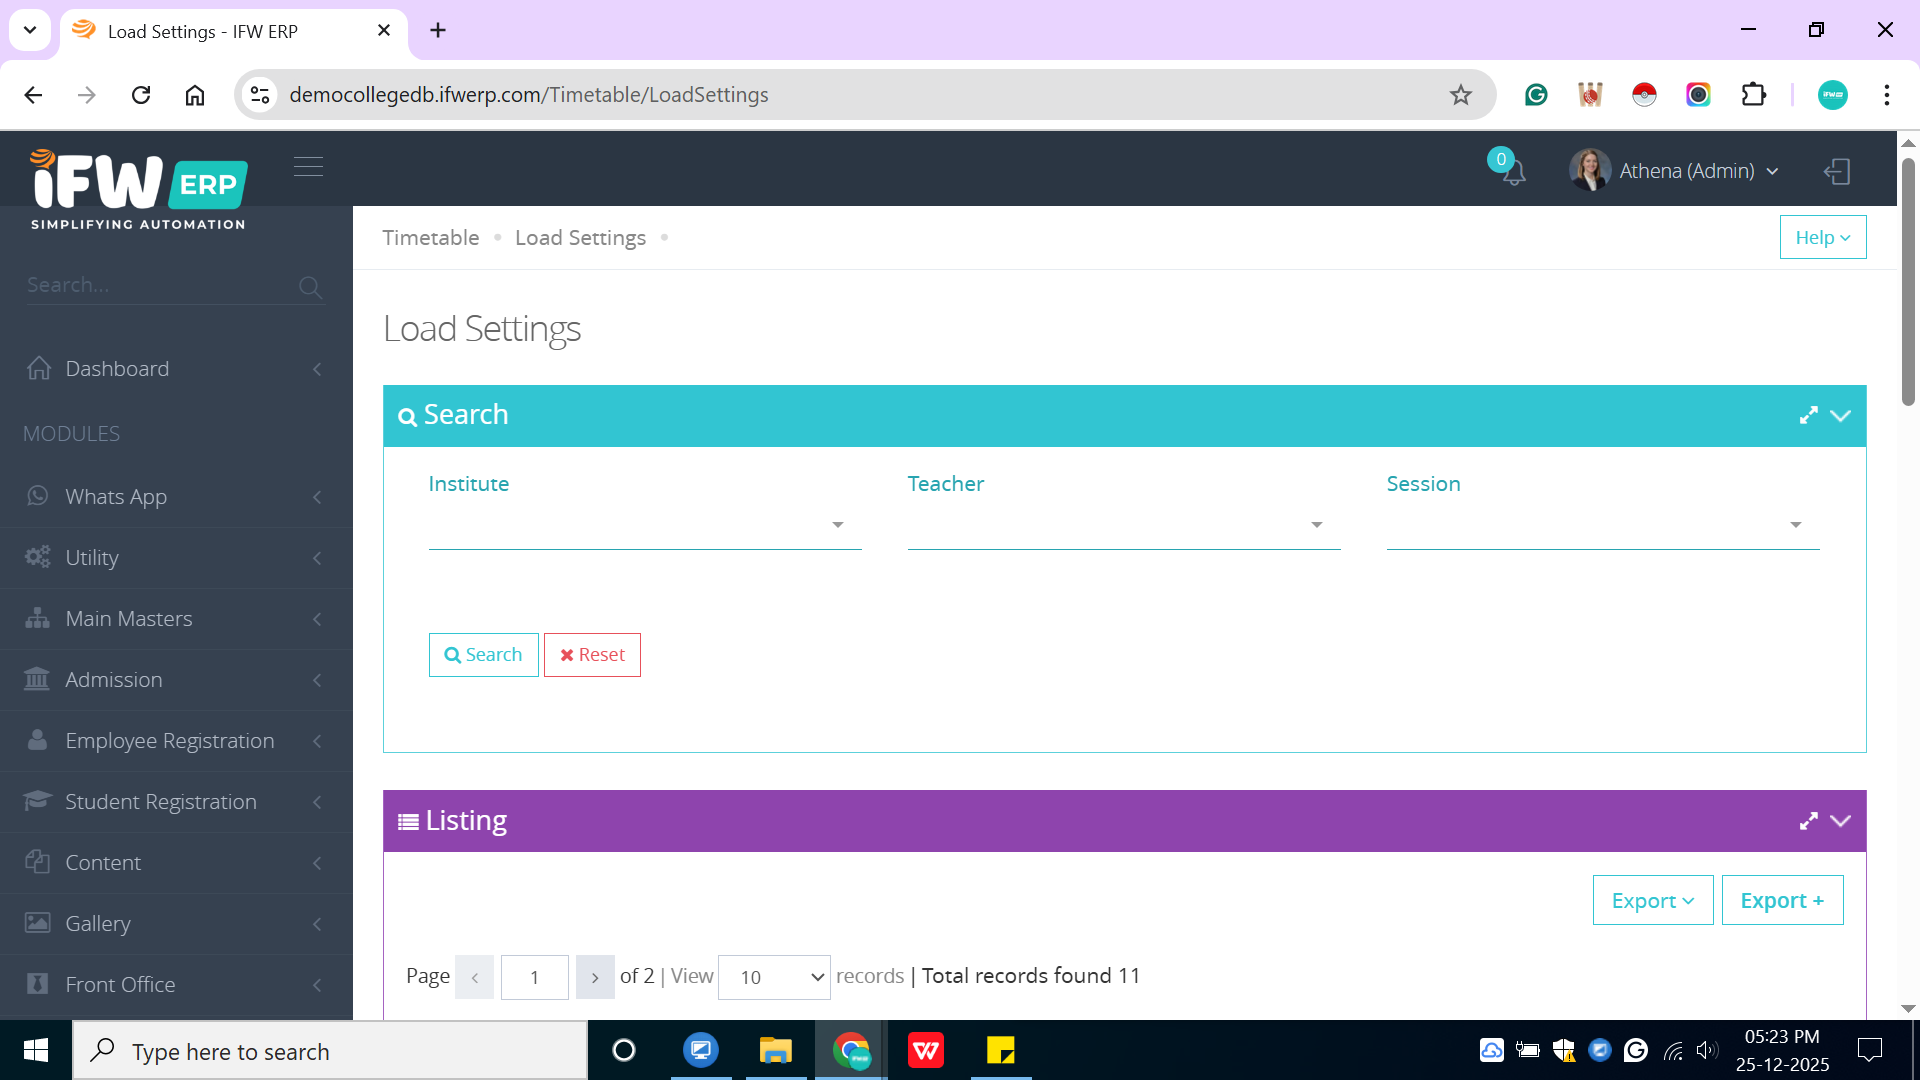The image size is (1920, 1080).
Task: Maximize the Listing panel with expand icon
Action: 1808,821
